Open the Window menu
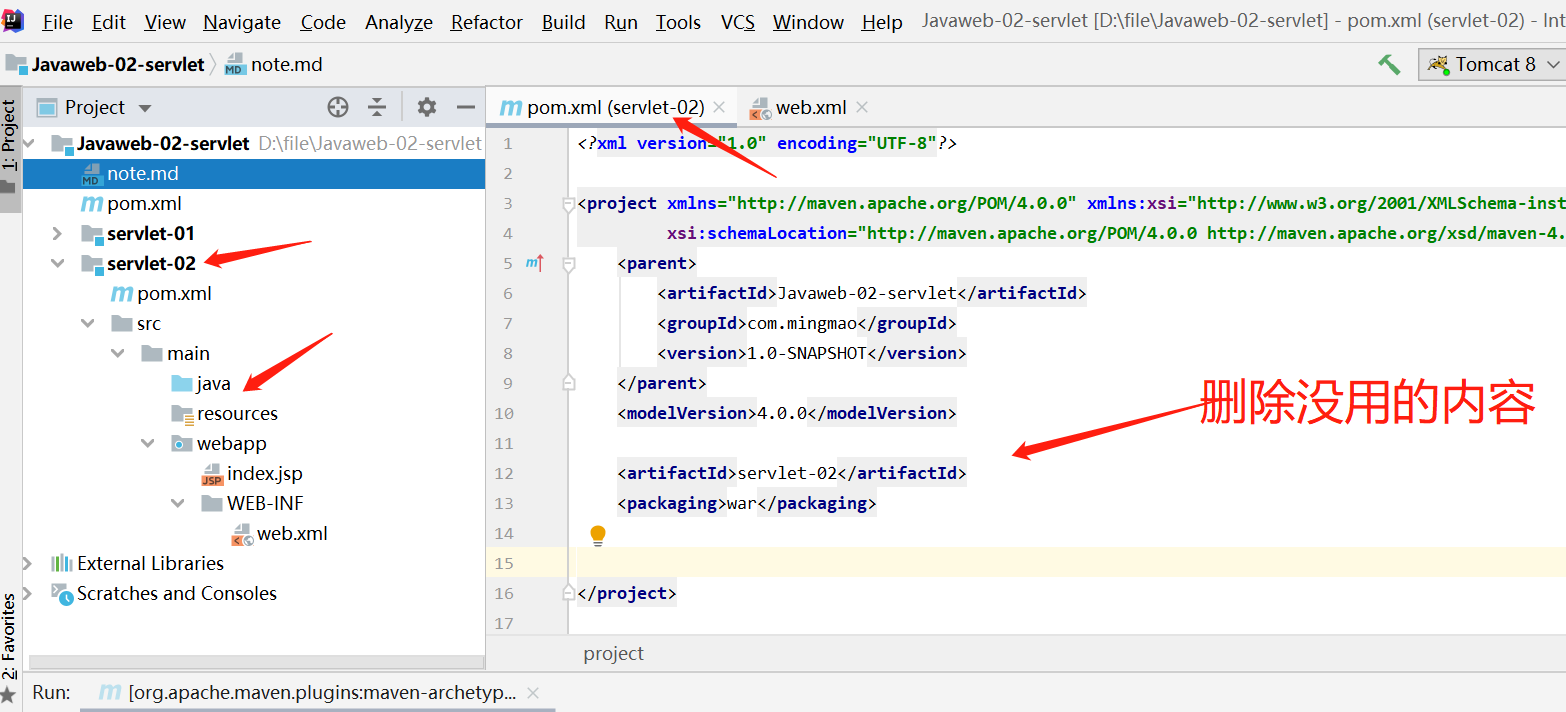The image size is (1566, 712). (809, 22)
